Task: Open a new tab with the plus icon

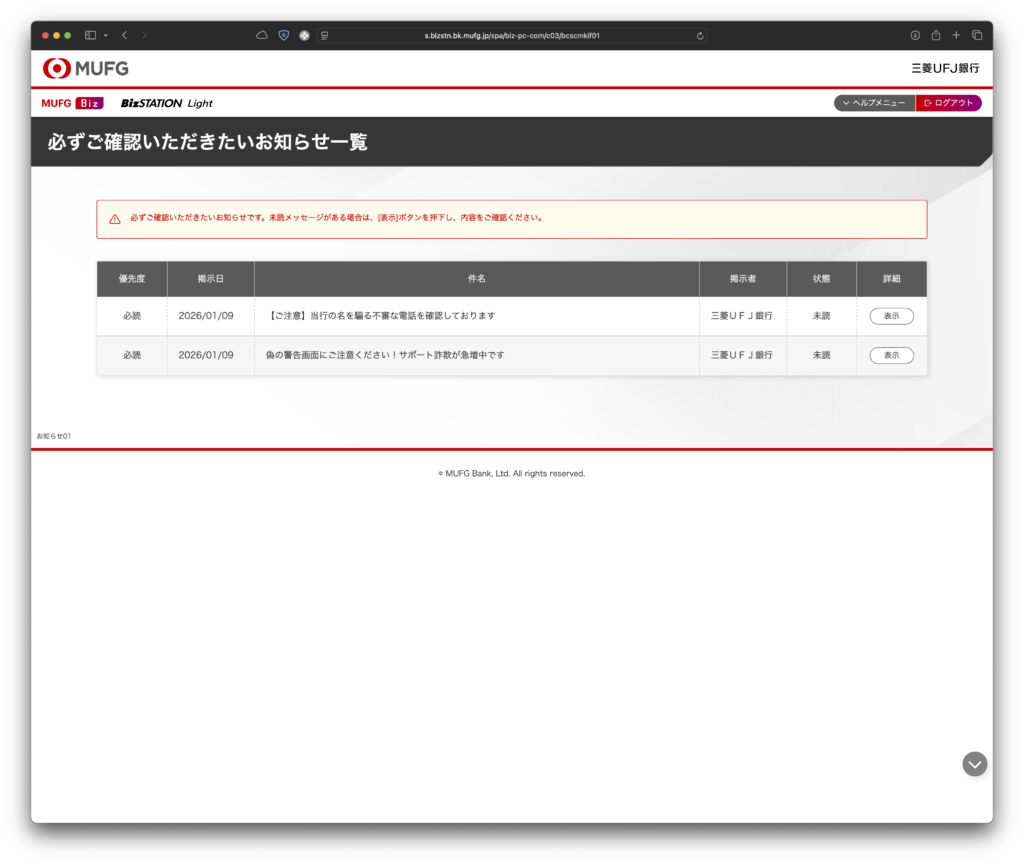Action: click(x=956, y=35)
